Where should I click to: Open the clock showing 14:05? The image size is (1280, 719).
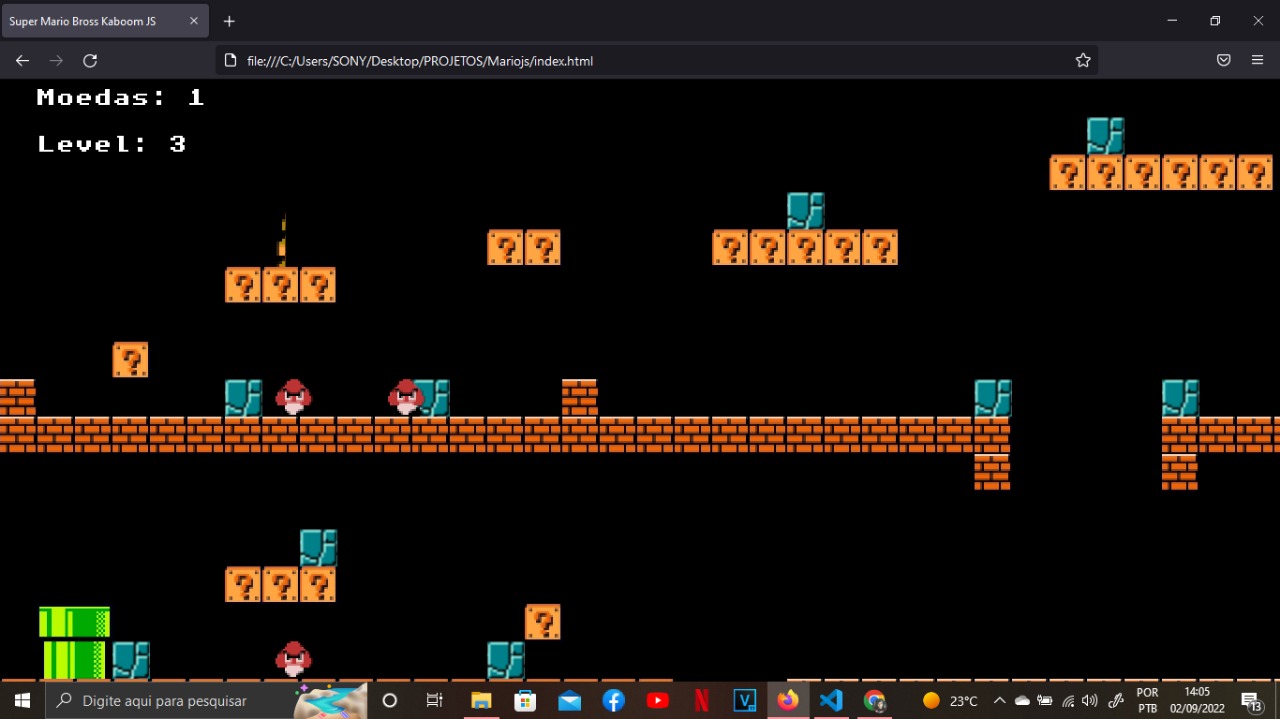pyautogui.click(x=1197, y=701)
